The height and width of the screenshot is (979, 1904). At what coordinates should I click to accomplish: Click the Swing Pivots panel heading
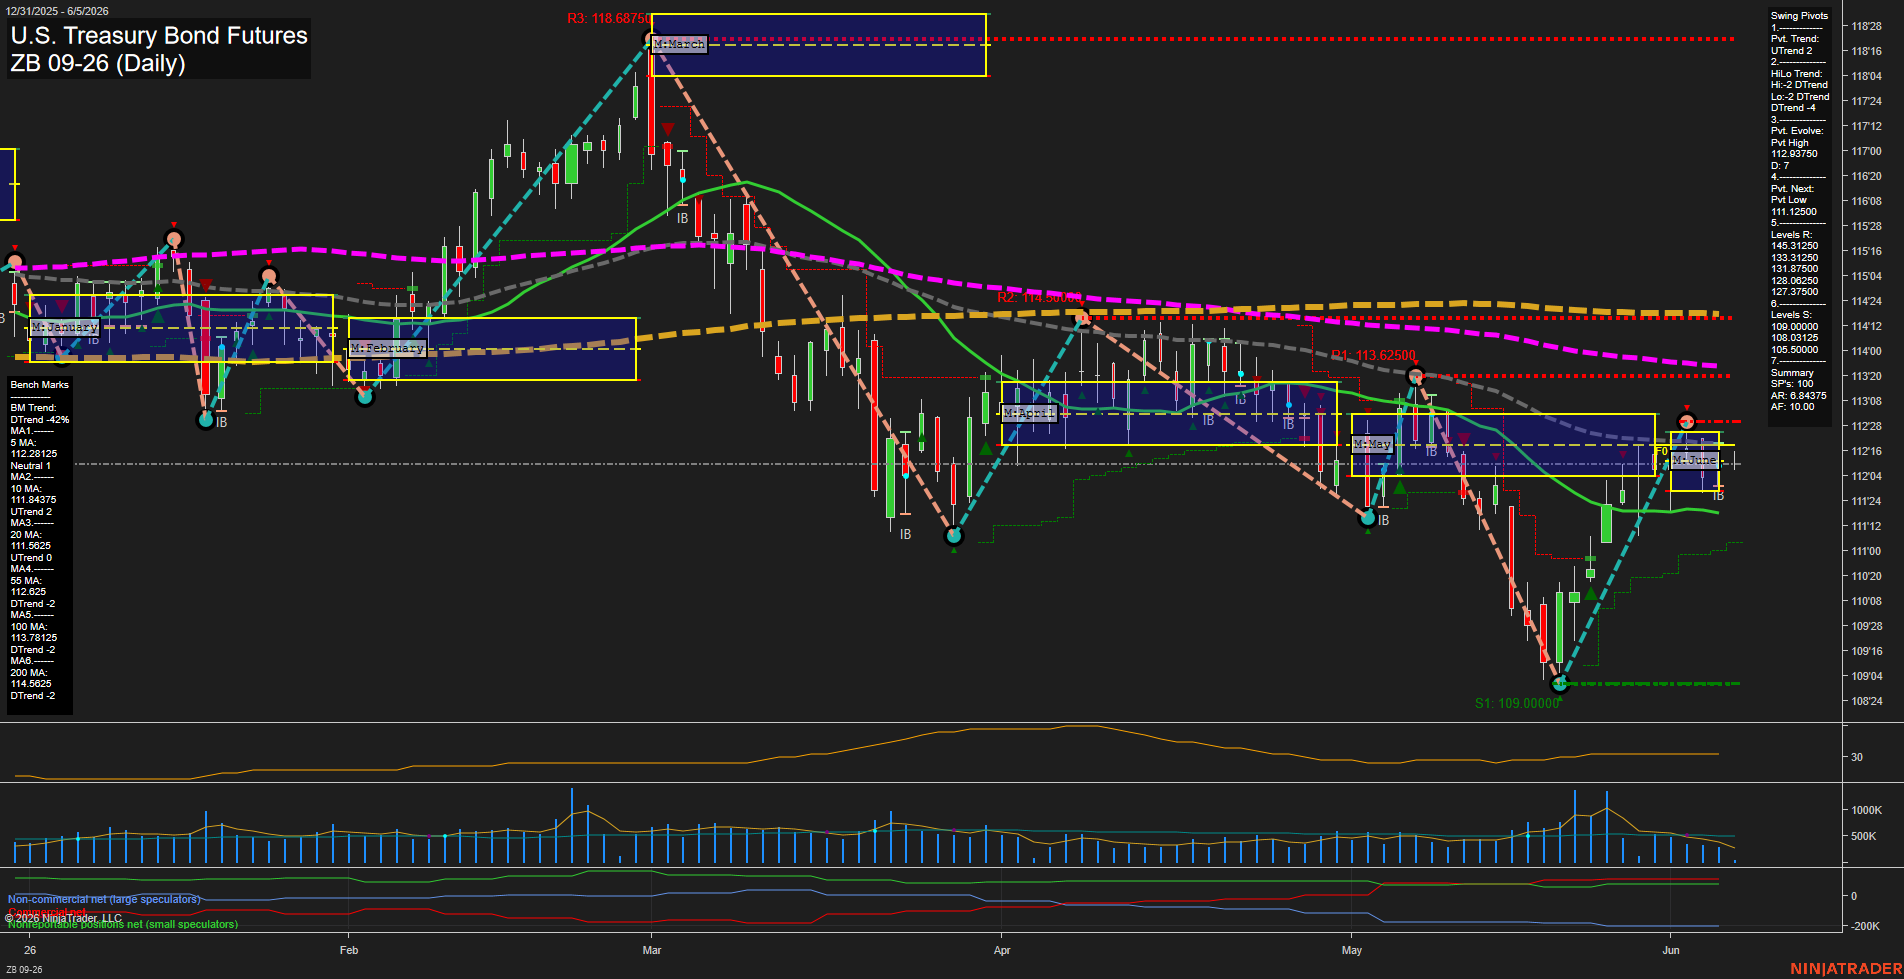pyautogui.click(x=1799, y=16)
